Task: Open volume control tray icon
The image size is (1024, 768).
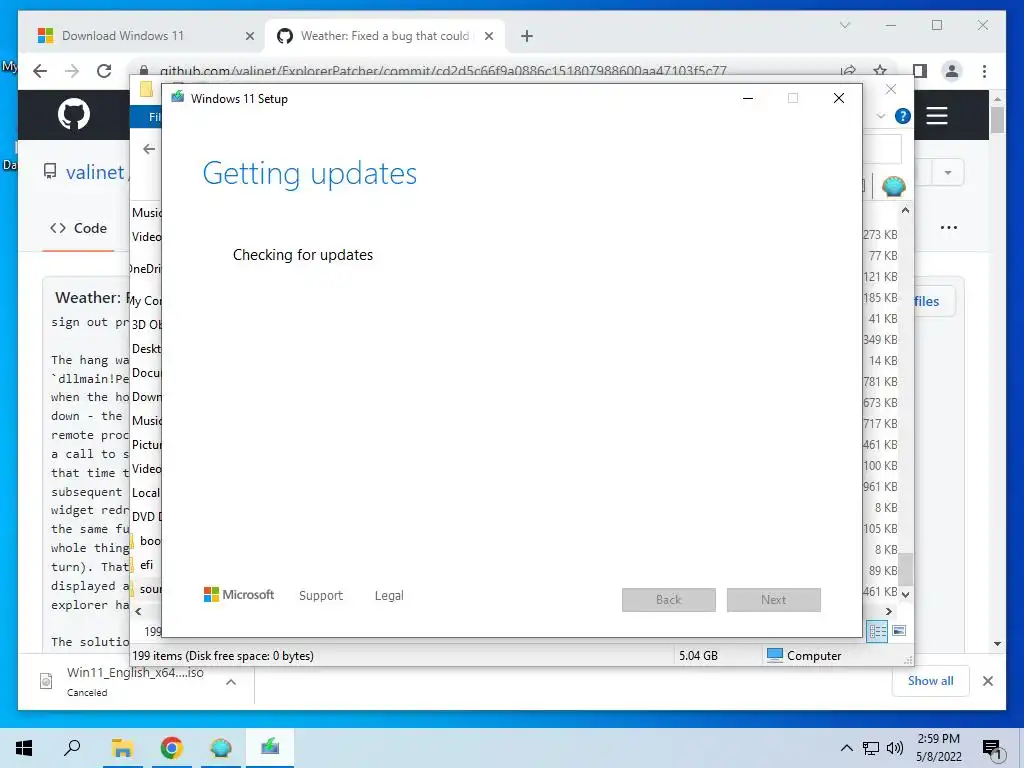Action: [x=894, y=748]
